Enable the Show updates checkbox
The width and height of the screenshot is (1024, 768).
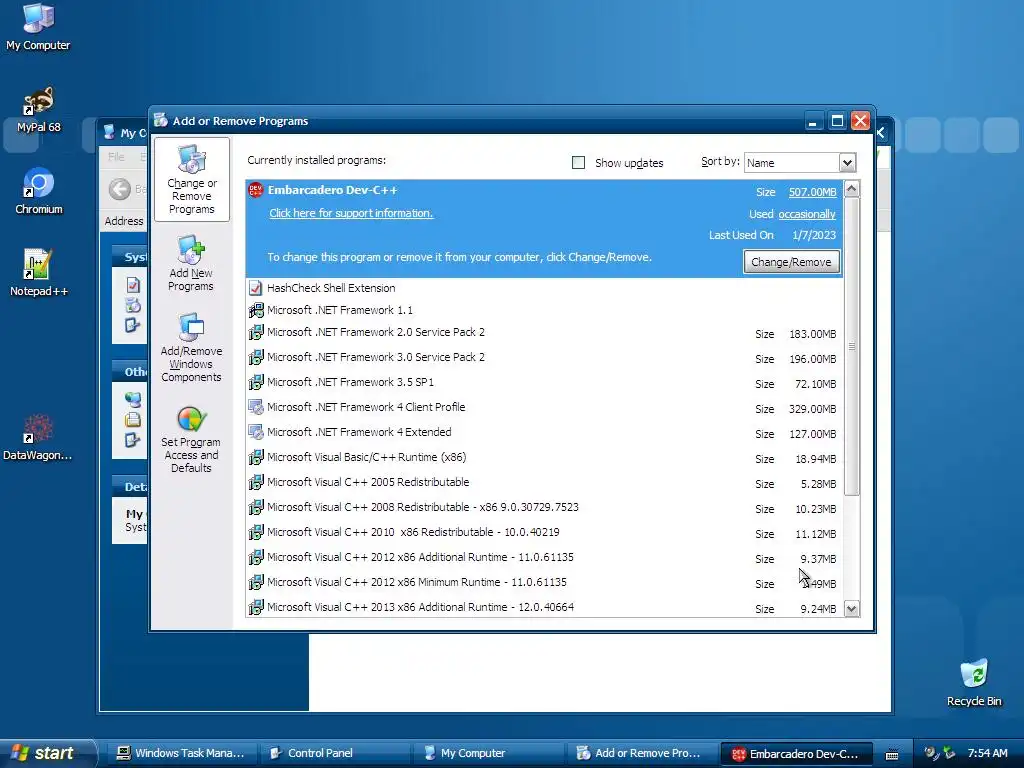(579, 163)
